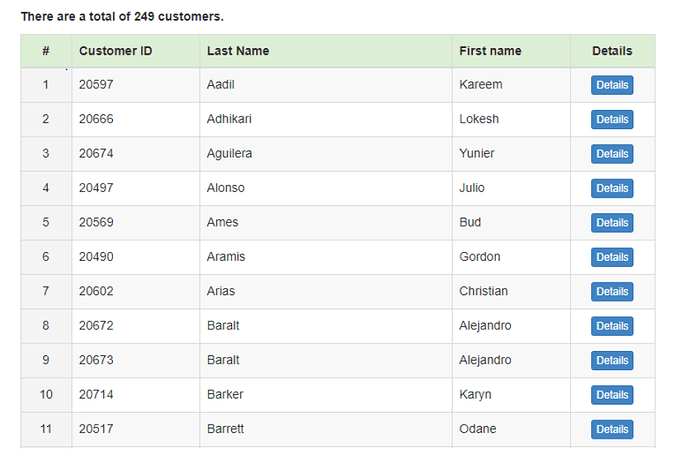690x467 pixels.
Task: Click the Customer ID column header
Action: pos(116,51)
